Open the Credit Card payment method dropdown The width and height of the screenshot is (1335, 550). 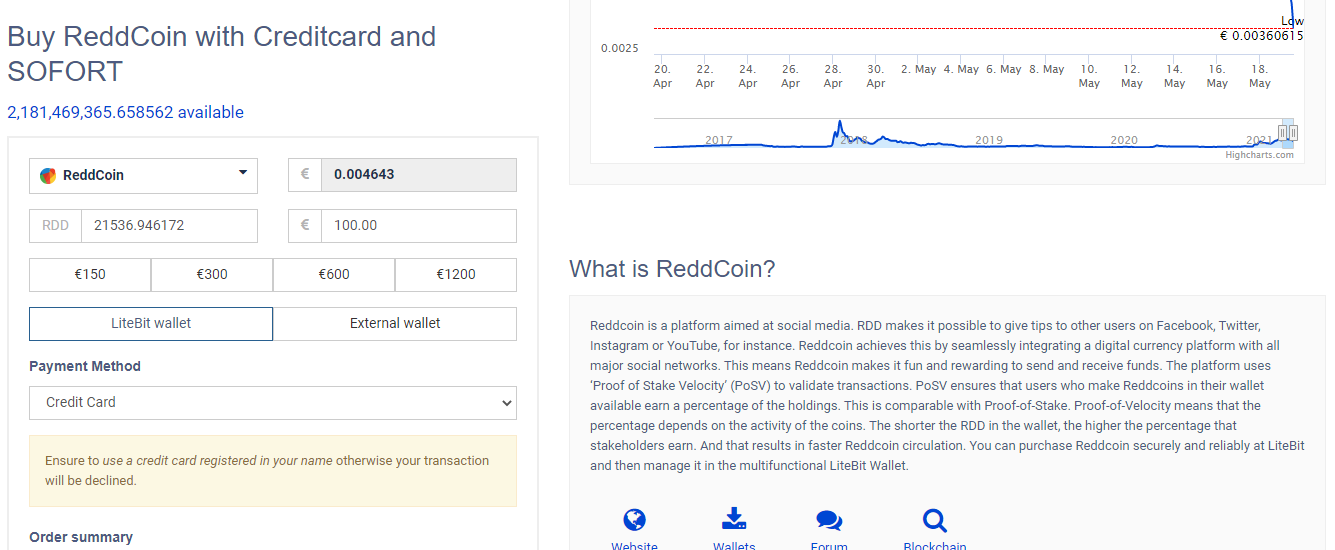273,403
